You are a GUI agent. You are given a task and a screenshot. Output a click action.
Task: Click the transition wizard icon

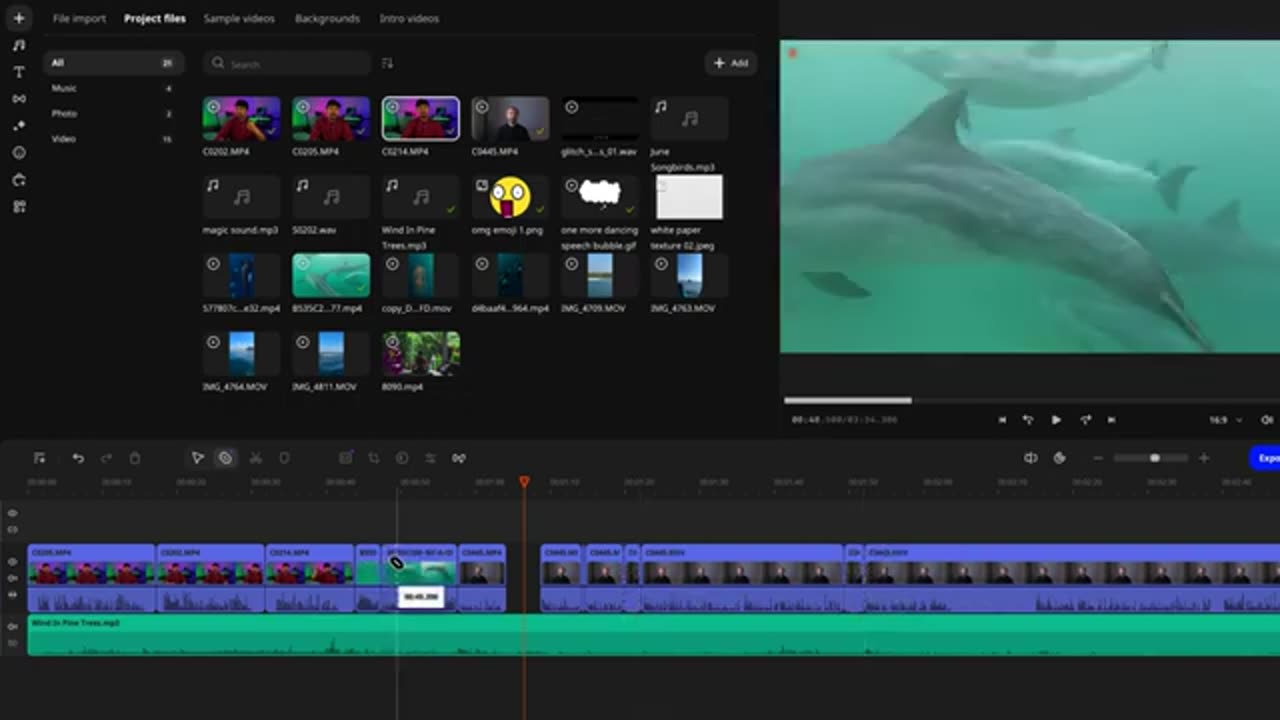click(x=459, y=458)
